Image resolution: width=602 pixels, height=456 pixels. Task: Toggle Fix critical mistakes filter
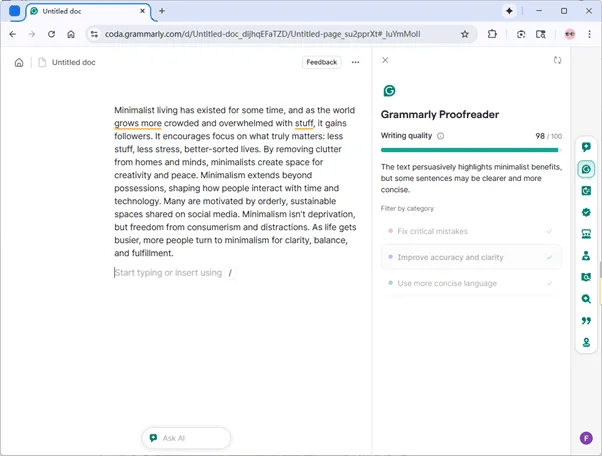click(471, 231)
